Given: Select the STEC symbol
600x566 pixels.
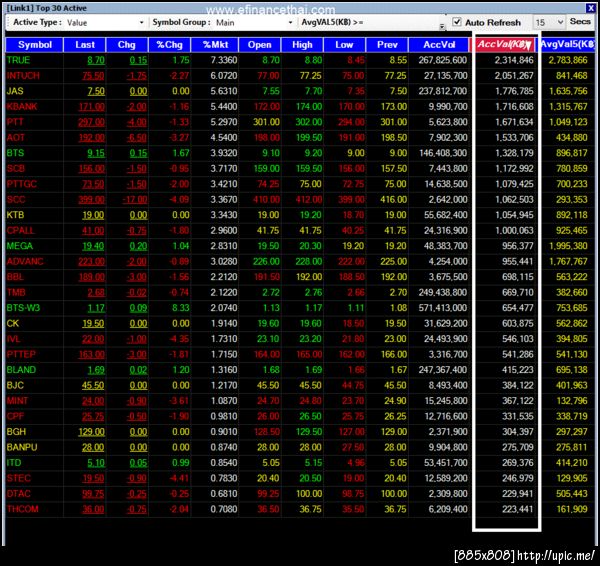Looking at the screenshot, I should tap(18, 478).
